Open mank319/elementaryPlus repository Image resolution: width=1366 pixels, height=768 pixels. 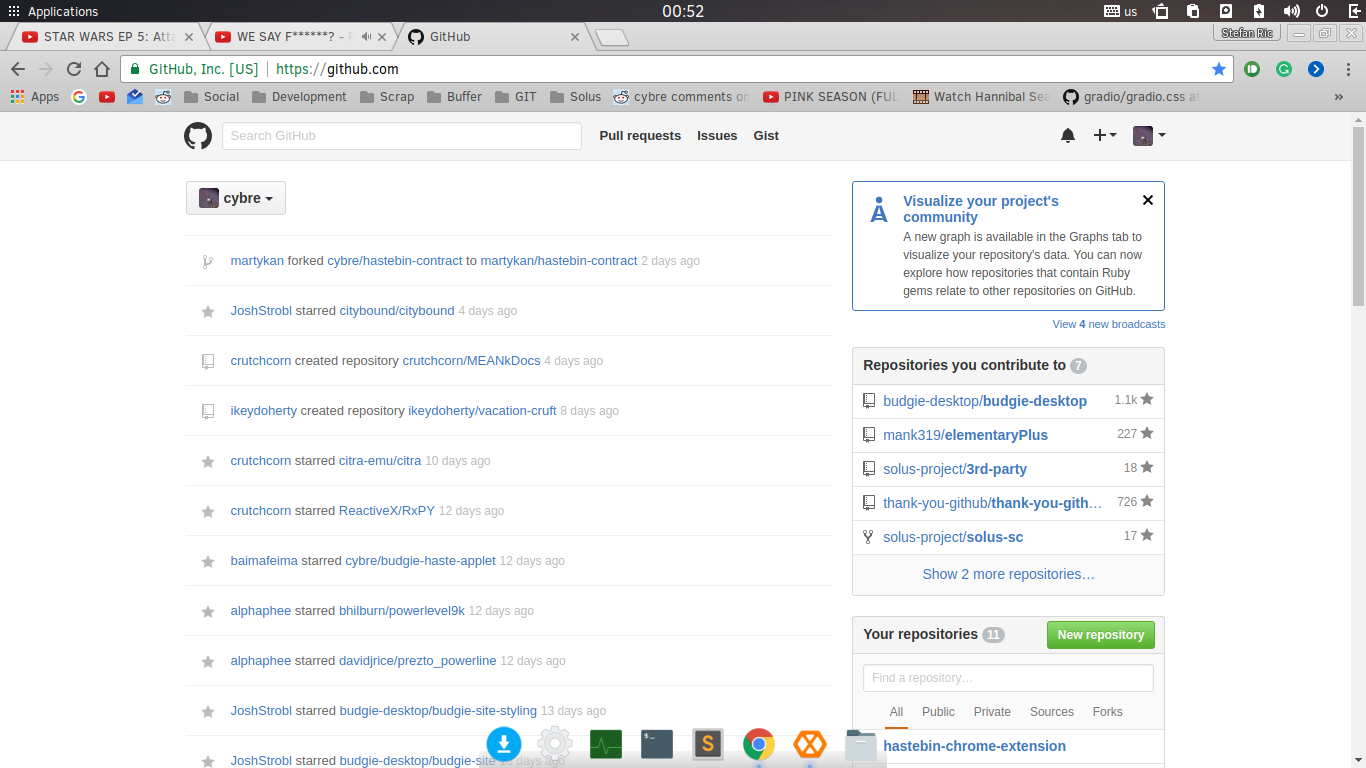[965, 435]
